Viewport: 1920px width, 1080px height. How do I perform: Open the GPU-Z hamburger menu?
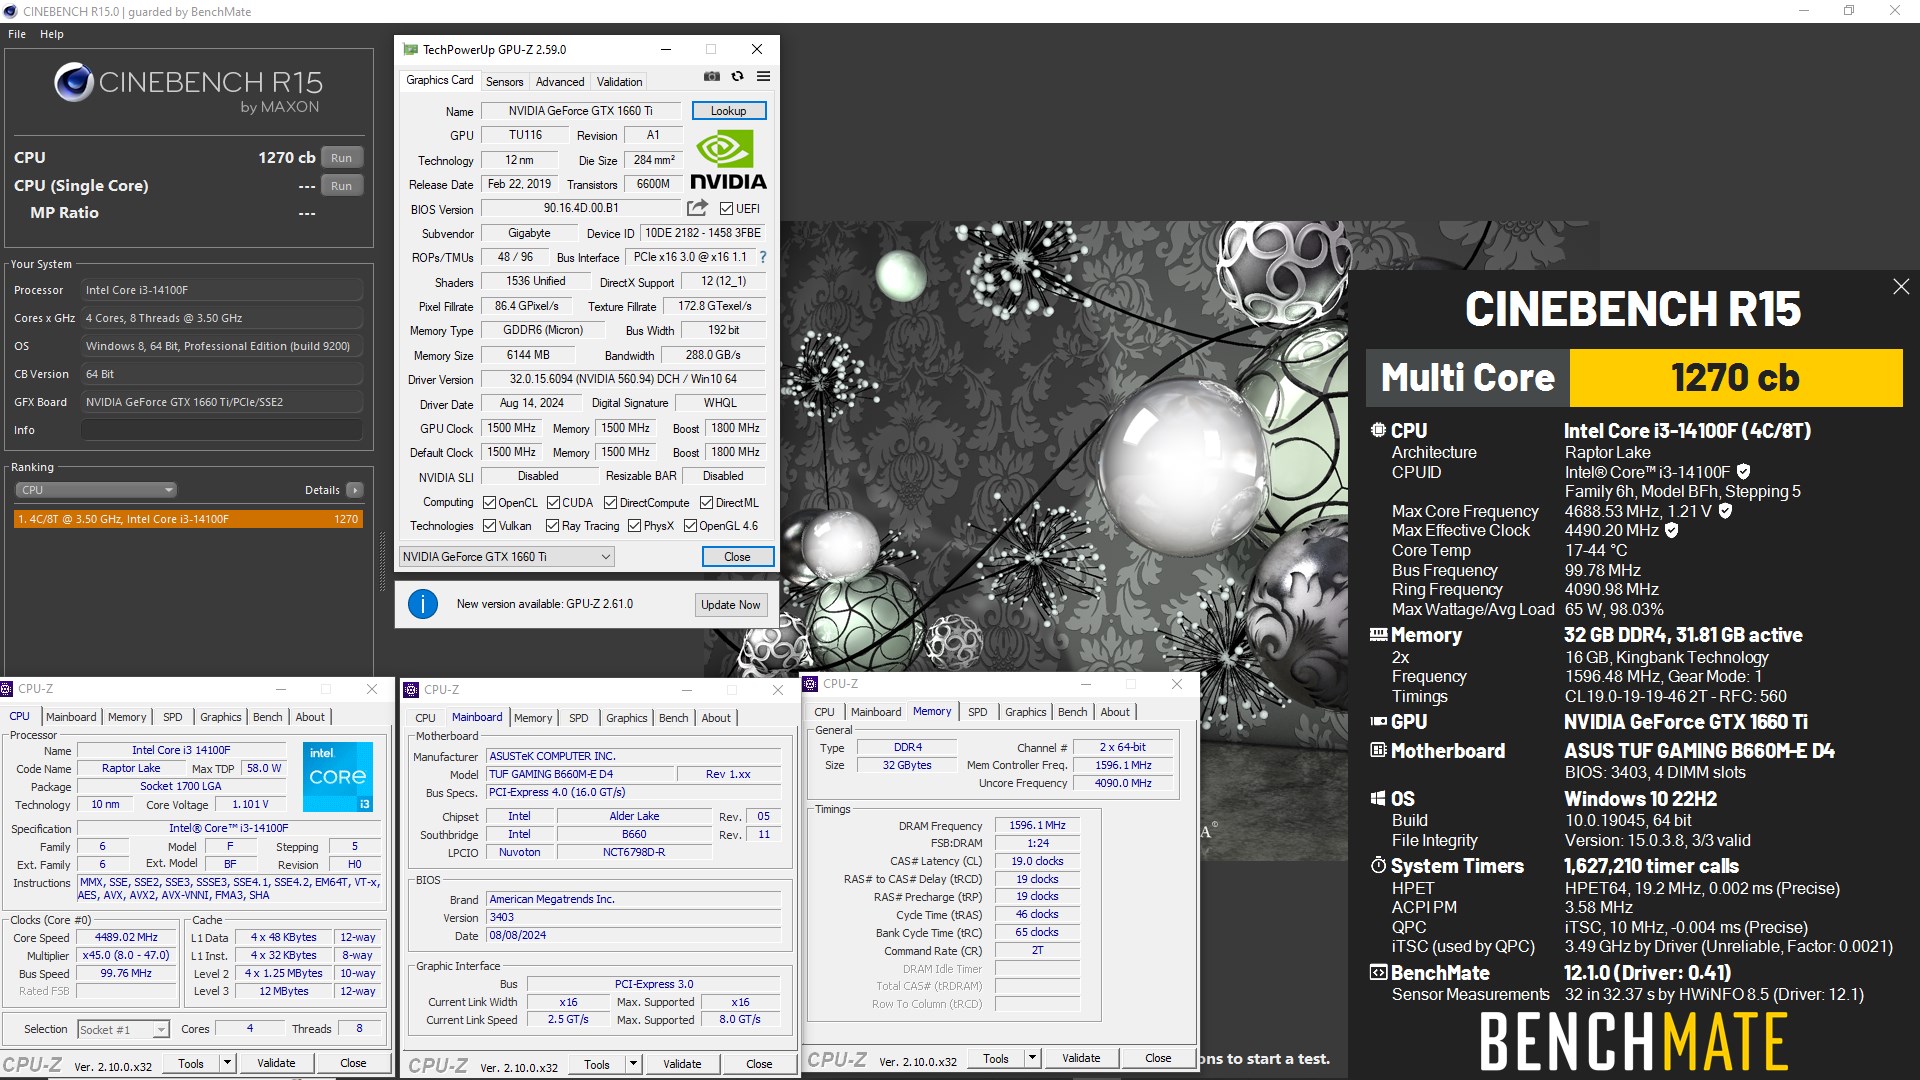763,76
